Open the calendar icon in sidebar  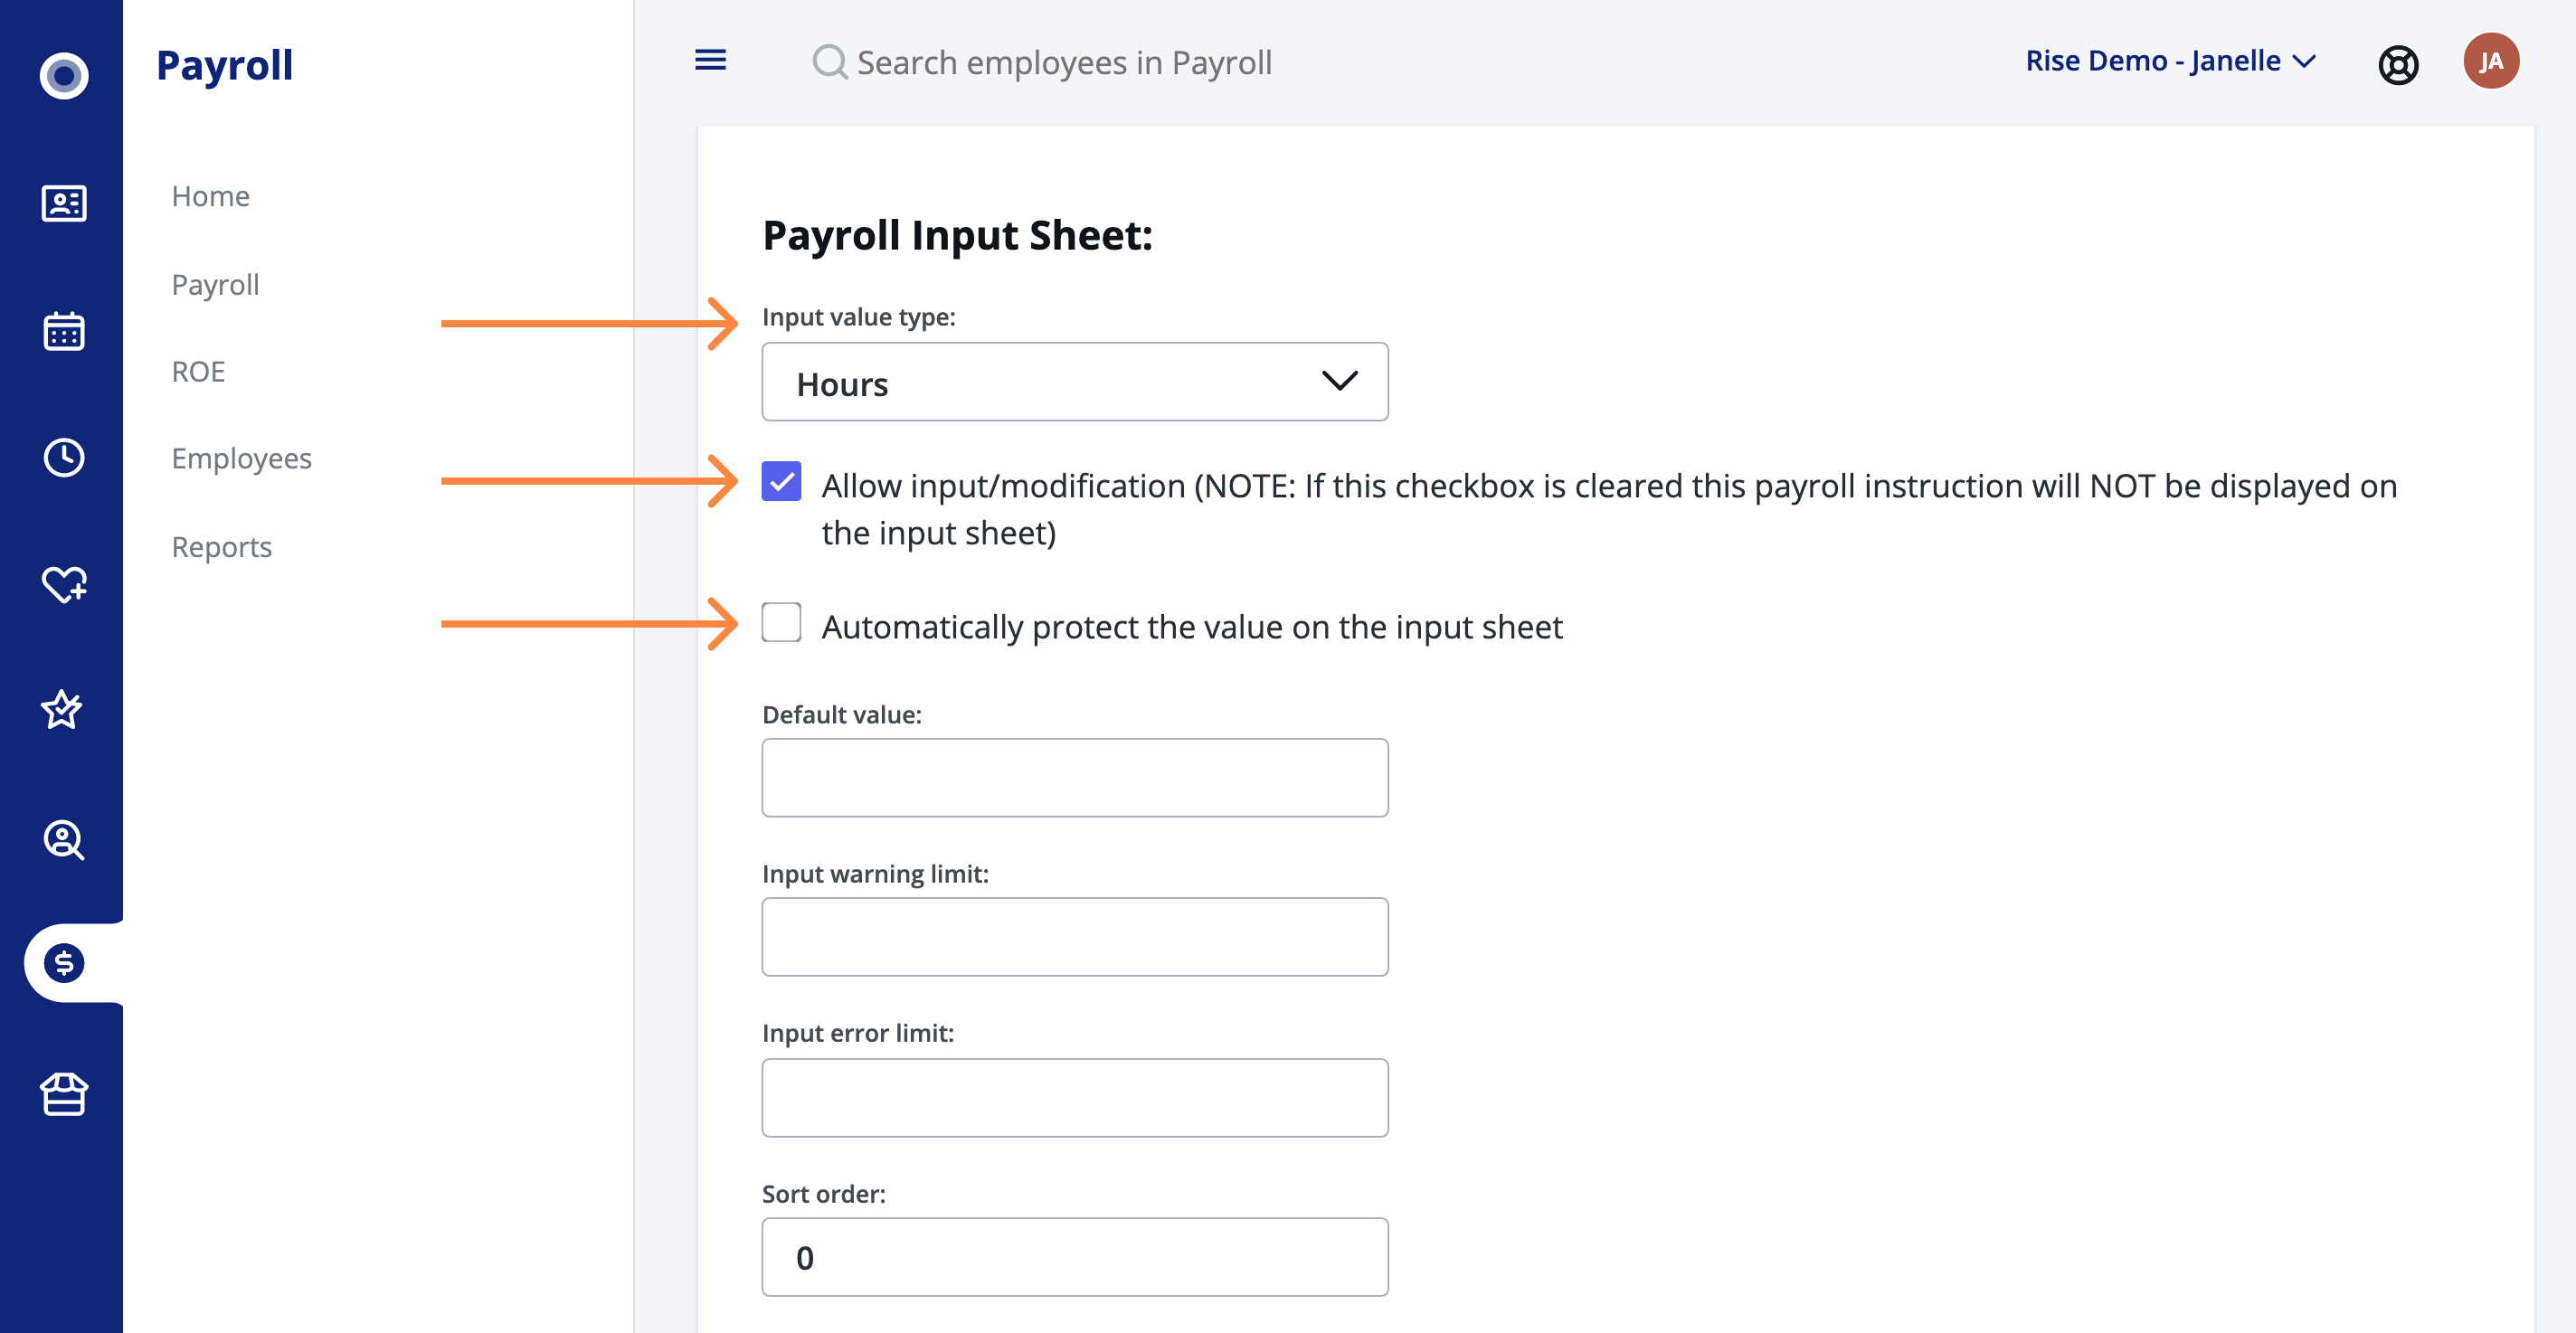click(x=64, y=331)
